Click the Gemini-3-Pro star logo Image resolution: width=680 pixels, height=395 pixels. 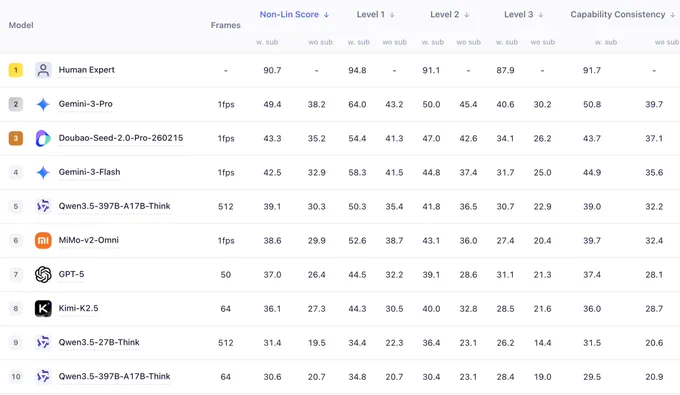(43, 104)
